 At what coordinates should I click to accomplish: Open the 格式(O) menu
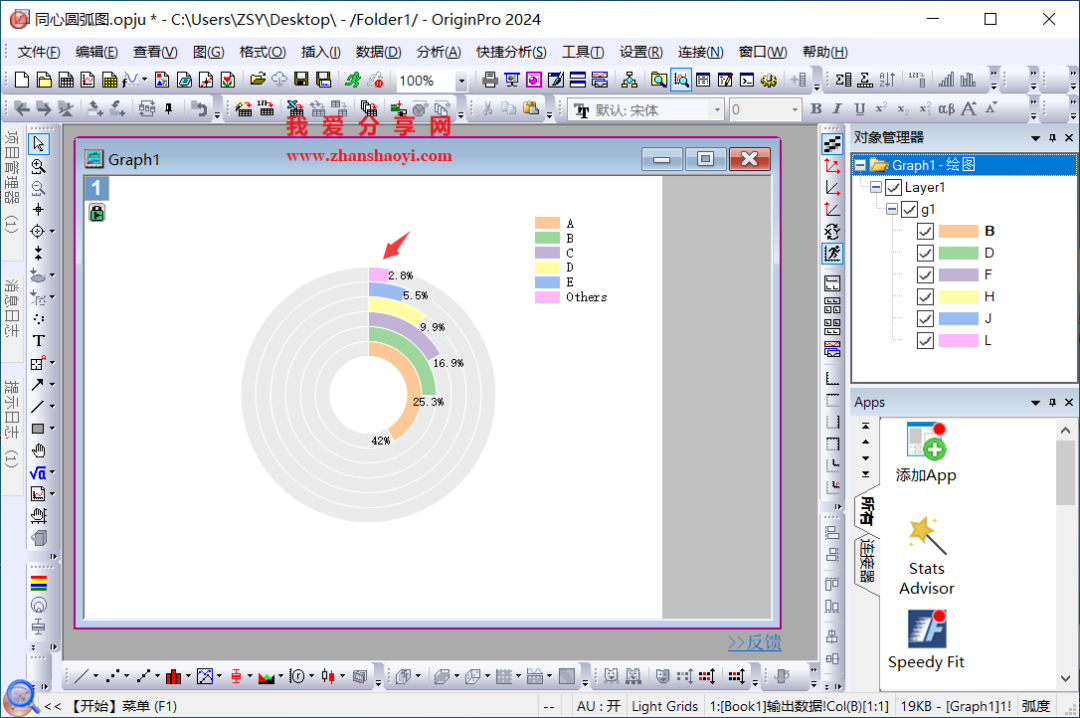tap(262, 52)
